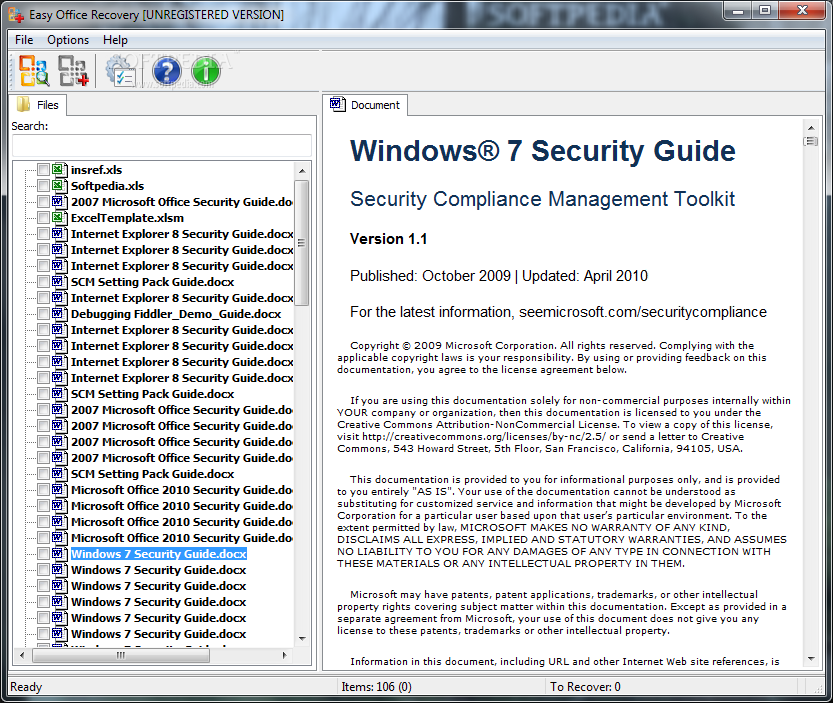The width and height of the screenshot is (833, 703).
Task: Click the 'Windows® 7 Security Guide' heading
Action: point(542,151)
